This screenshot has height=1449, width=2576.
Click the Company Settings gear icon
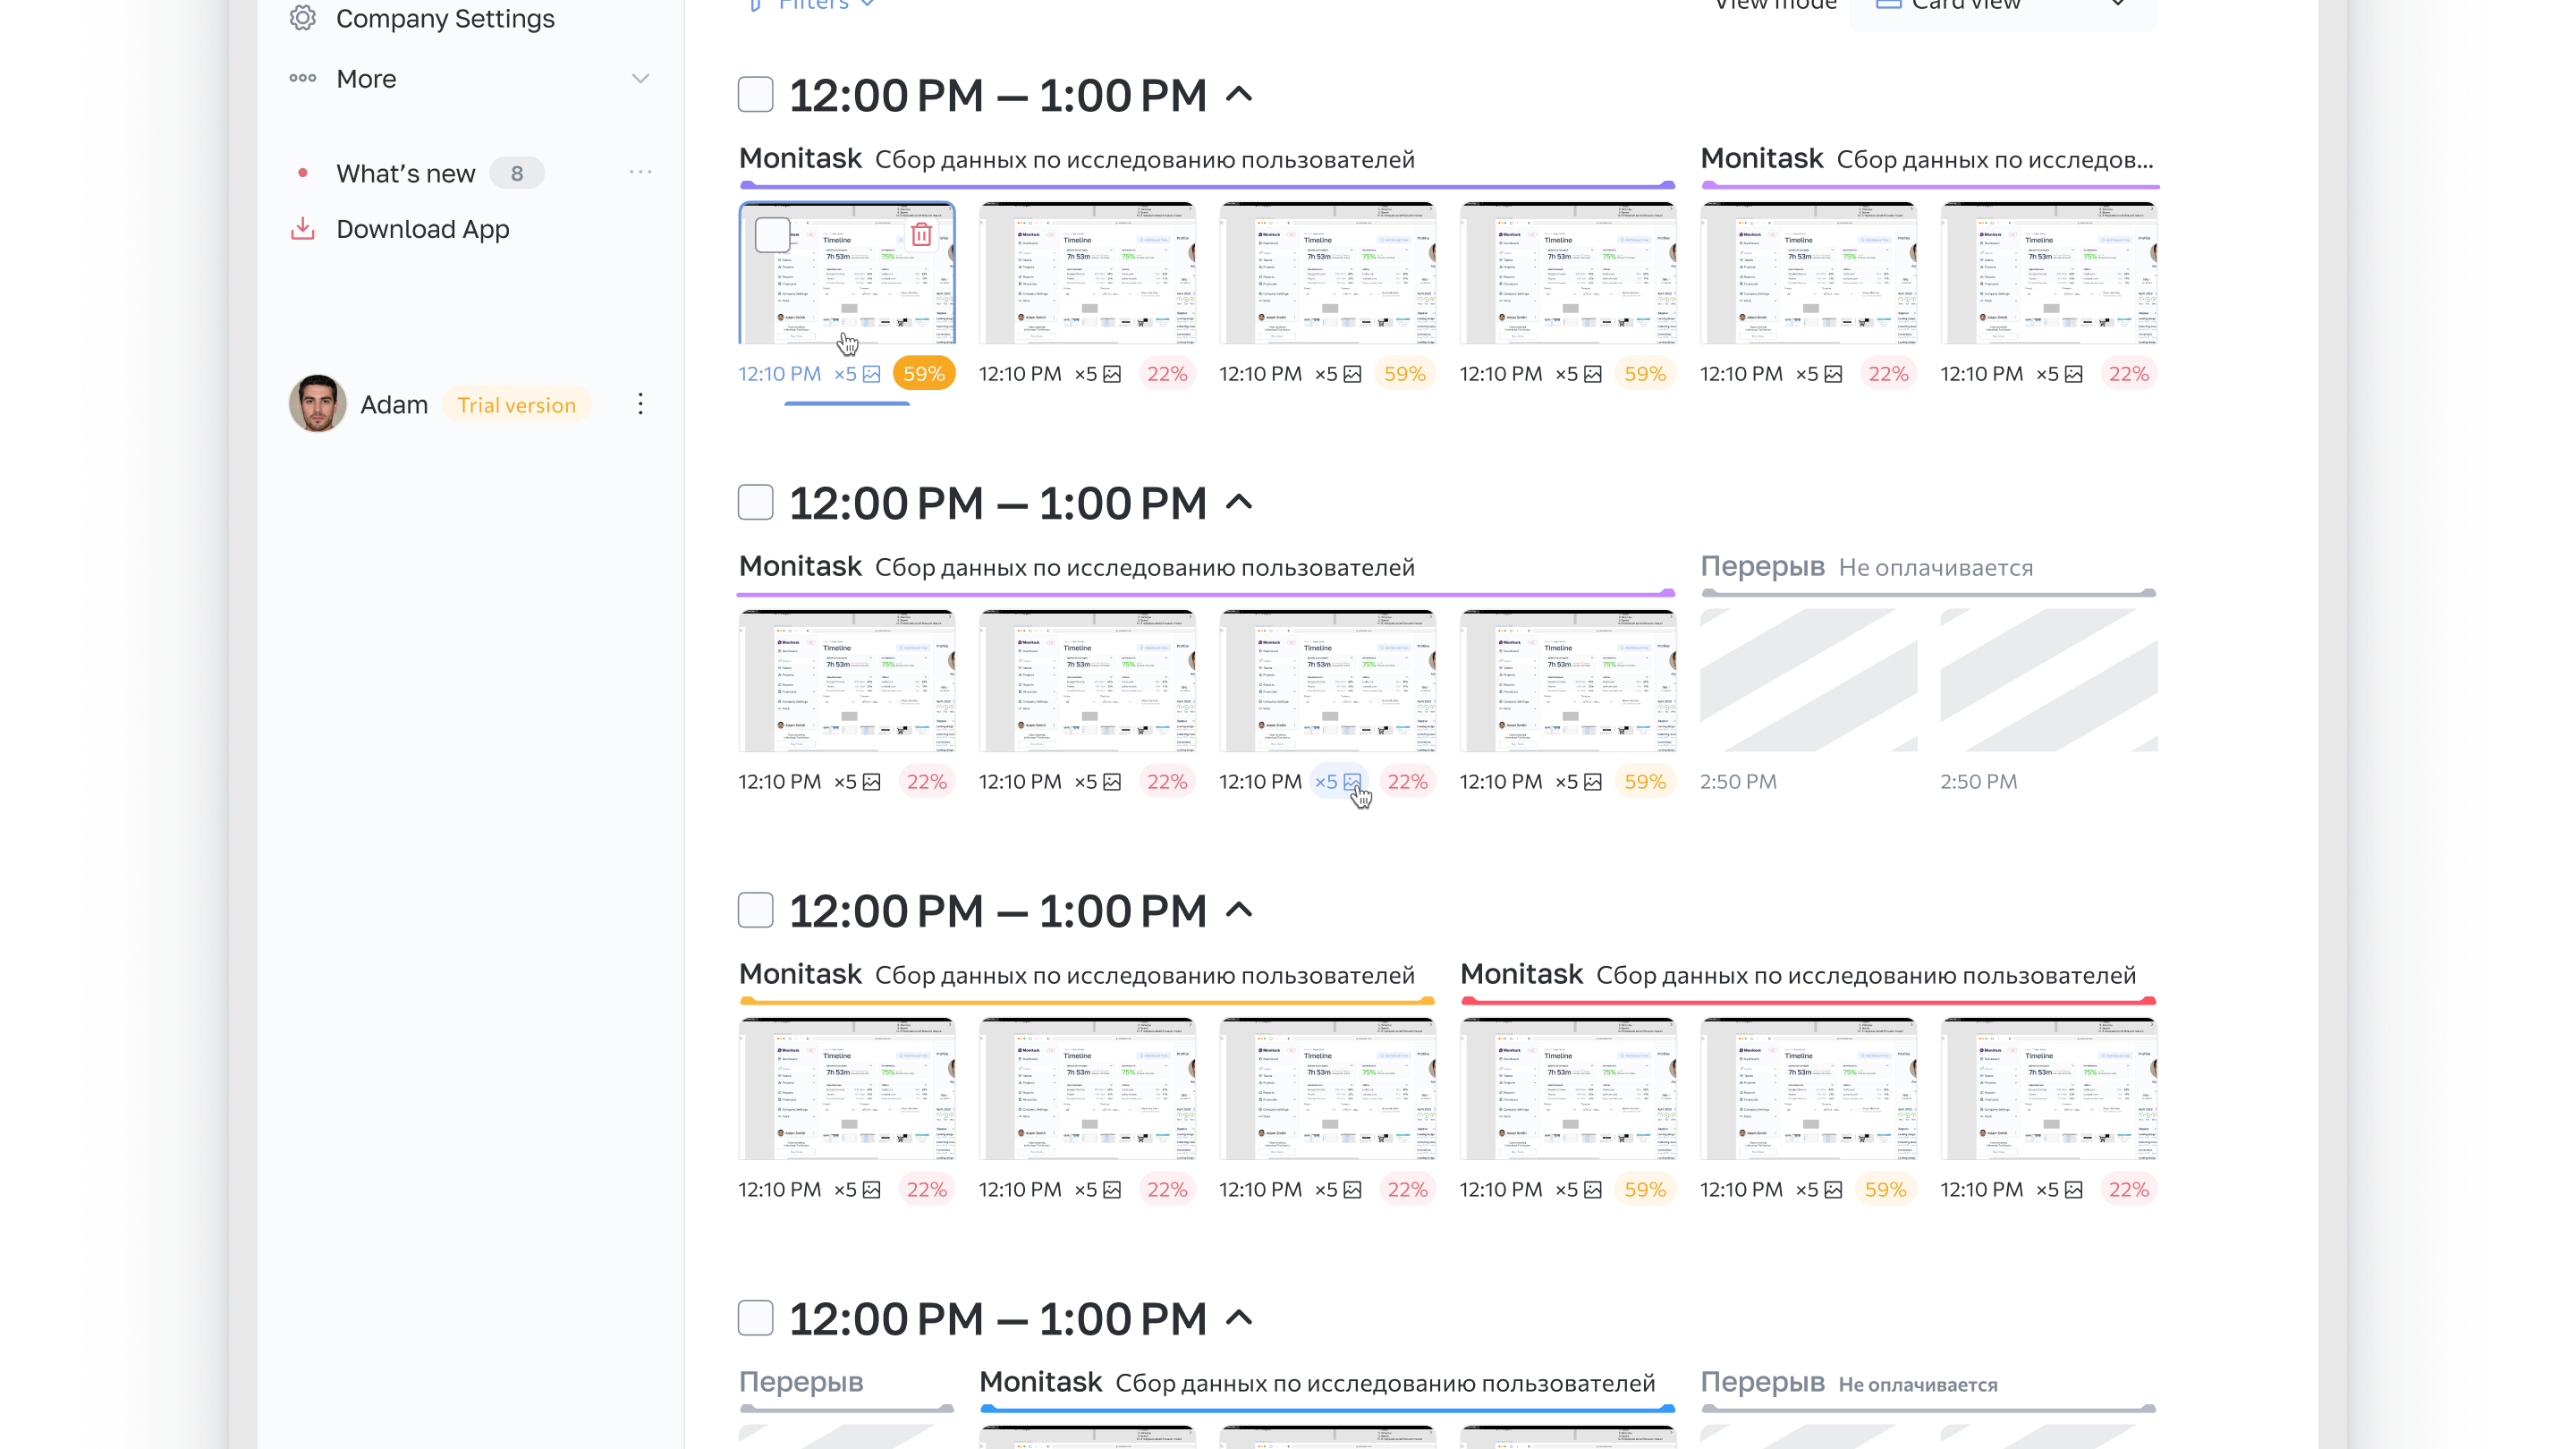(x=302, y=18)
